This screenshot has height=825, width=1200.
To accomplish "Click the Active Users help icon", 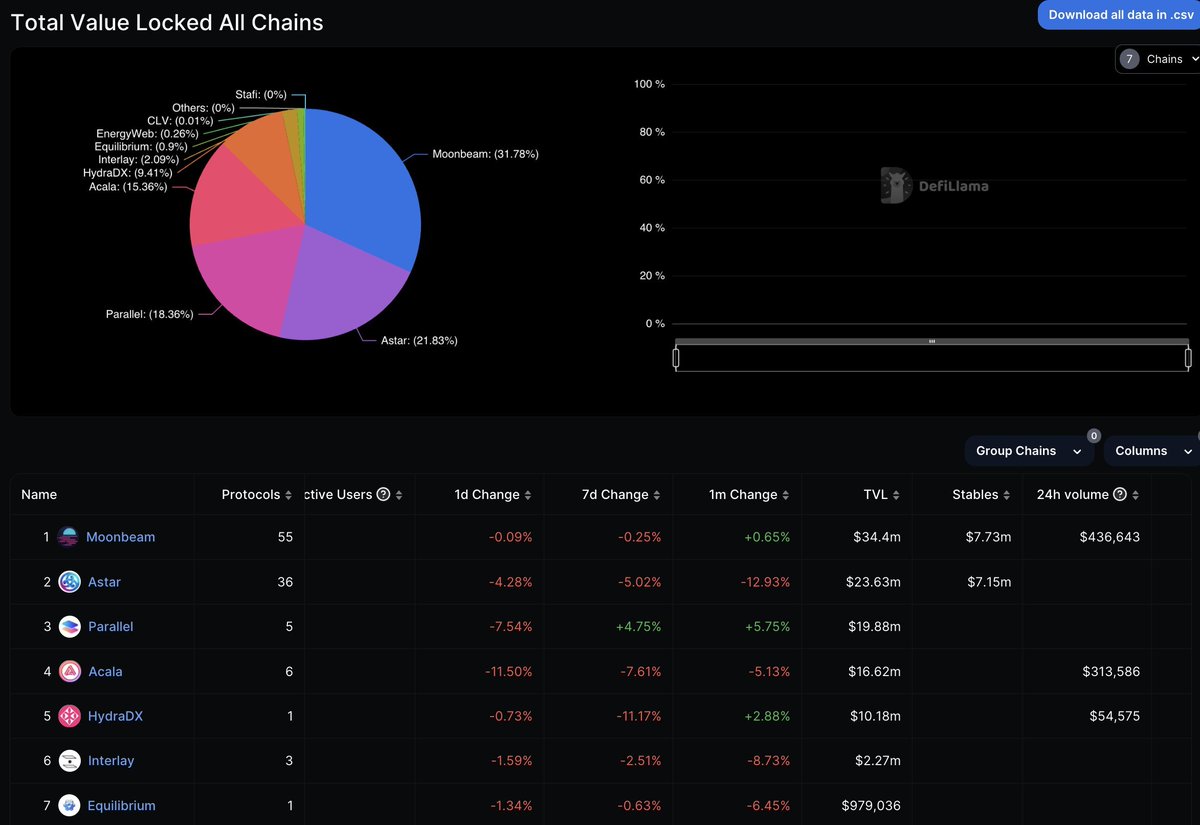I will click(383, 494).
